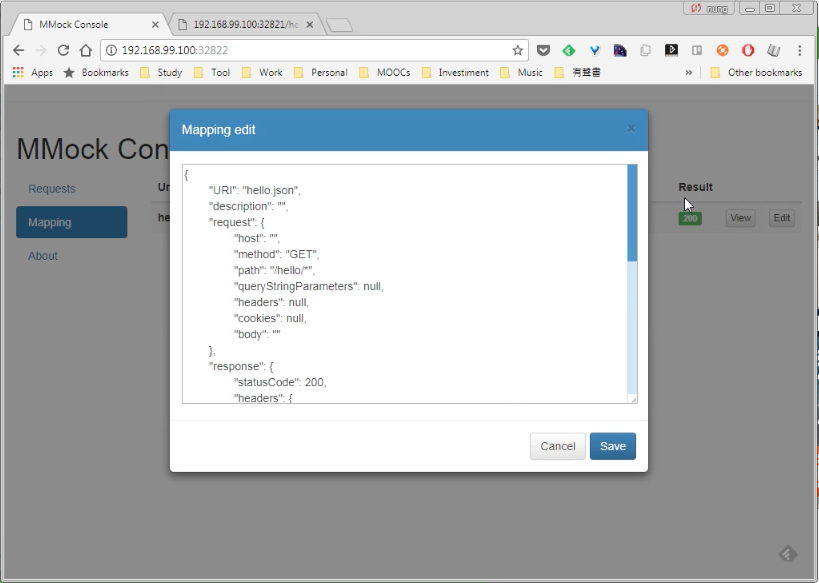819x583 pixels.
Task: Open the Bookmarks folder in bookmarks bar
Action: pos(96,72)
